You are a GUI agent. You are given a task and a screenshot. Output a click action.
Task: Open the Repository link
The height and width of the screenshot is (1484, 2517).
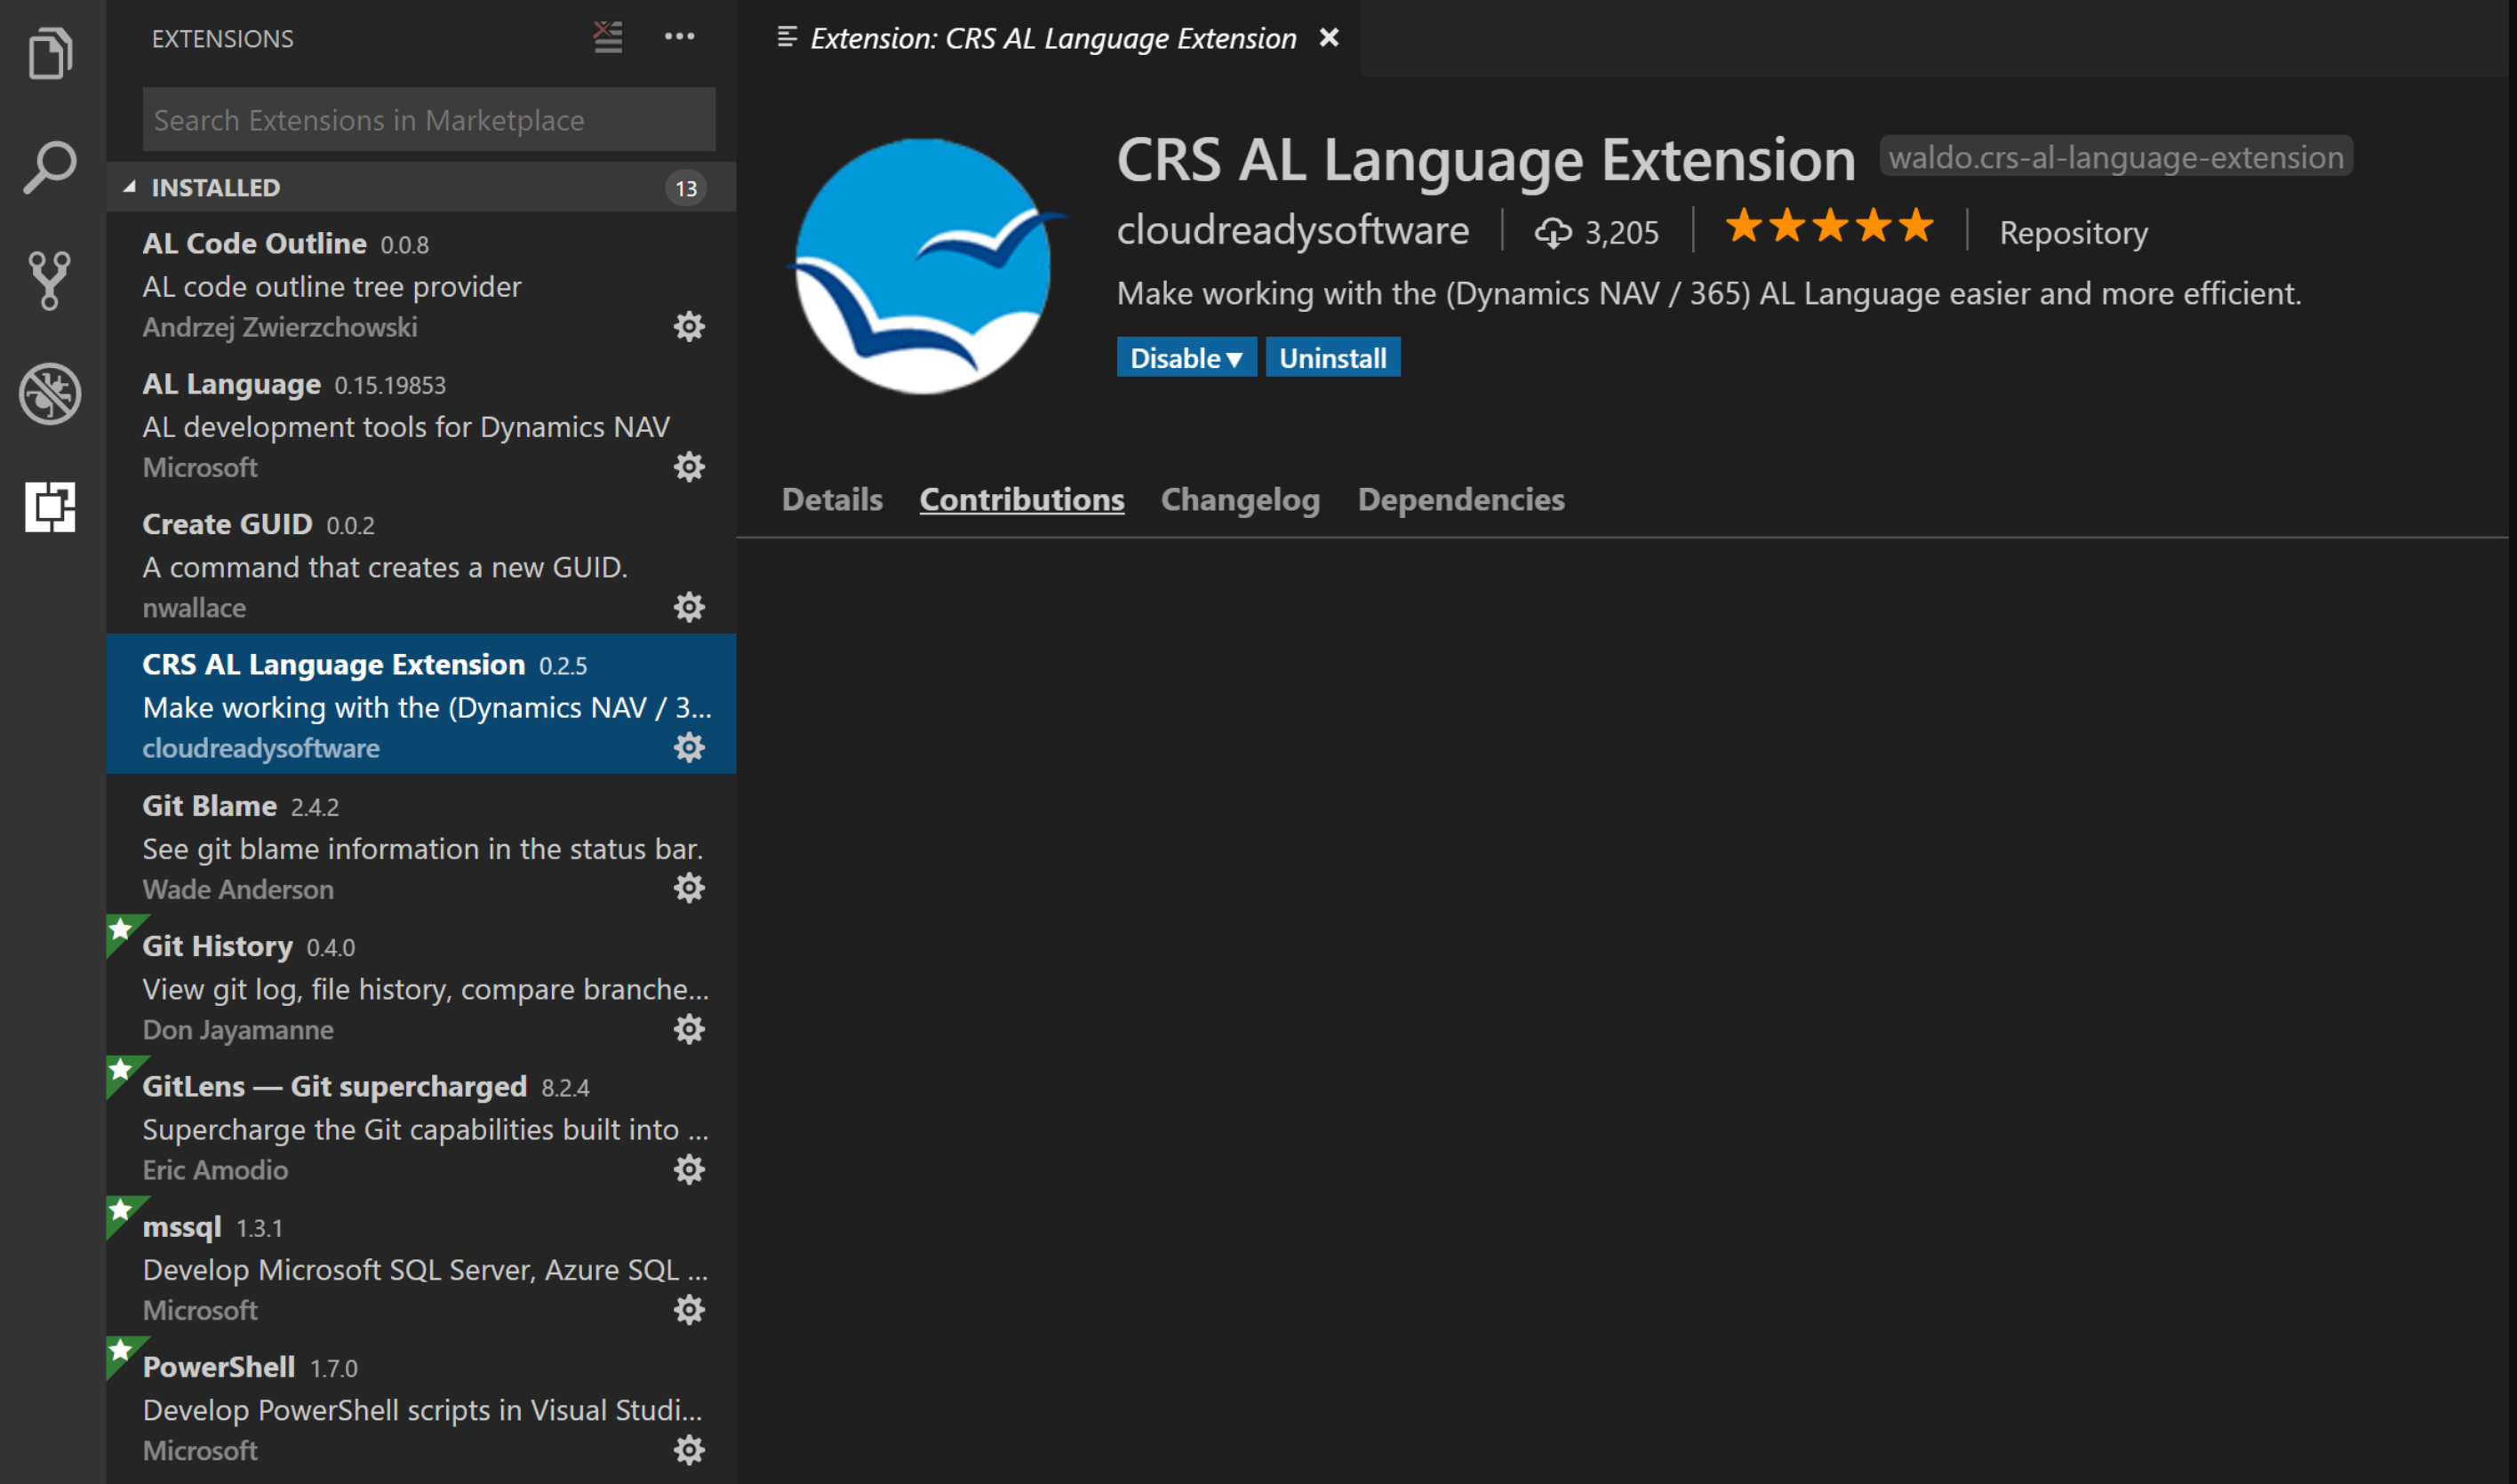(x=2073, y=233)
